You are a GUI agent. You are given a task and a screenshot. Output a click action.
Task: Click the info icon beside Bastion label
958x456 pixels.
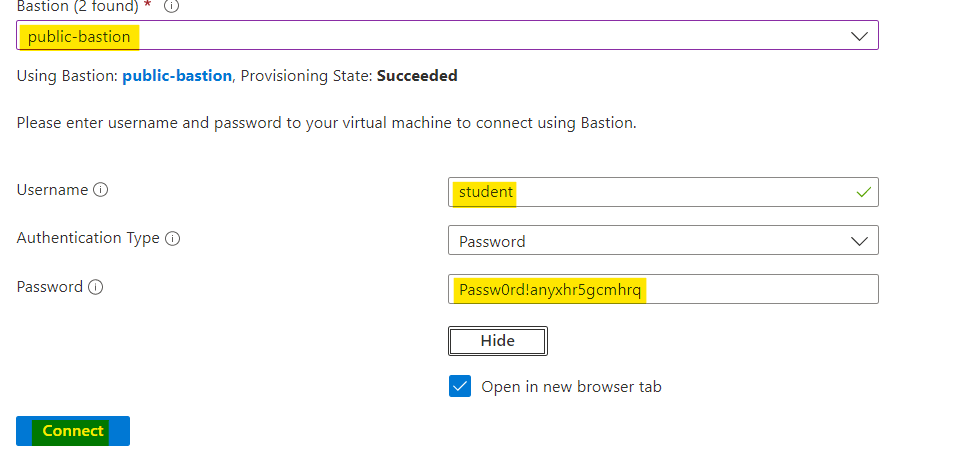tap(171, 7)
